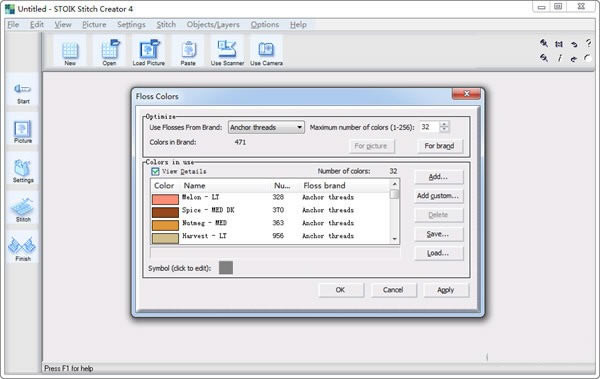Click the For brand button
Viewport: 600px width, 379px height.
[439, 146]
